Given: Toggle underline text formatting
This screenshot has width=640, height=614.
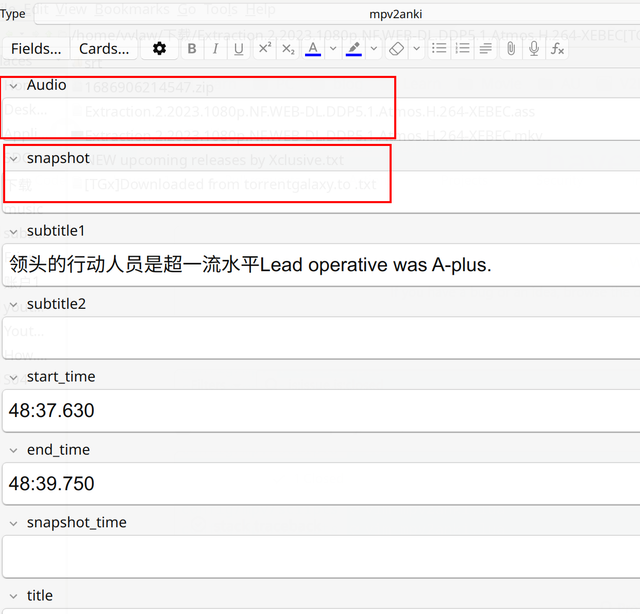Looking at the screenshot, I should [x=239, y=49].
